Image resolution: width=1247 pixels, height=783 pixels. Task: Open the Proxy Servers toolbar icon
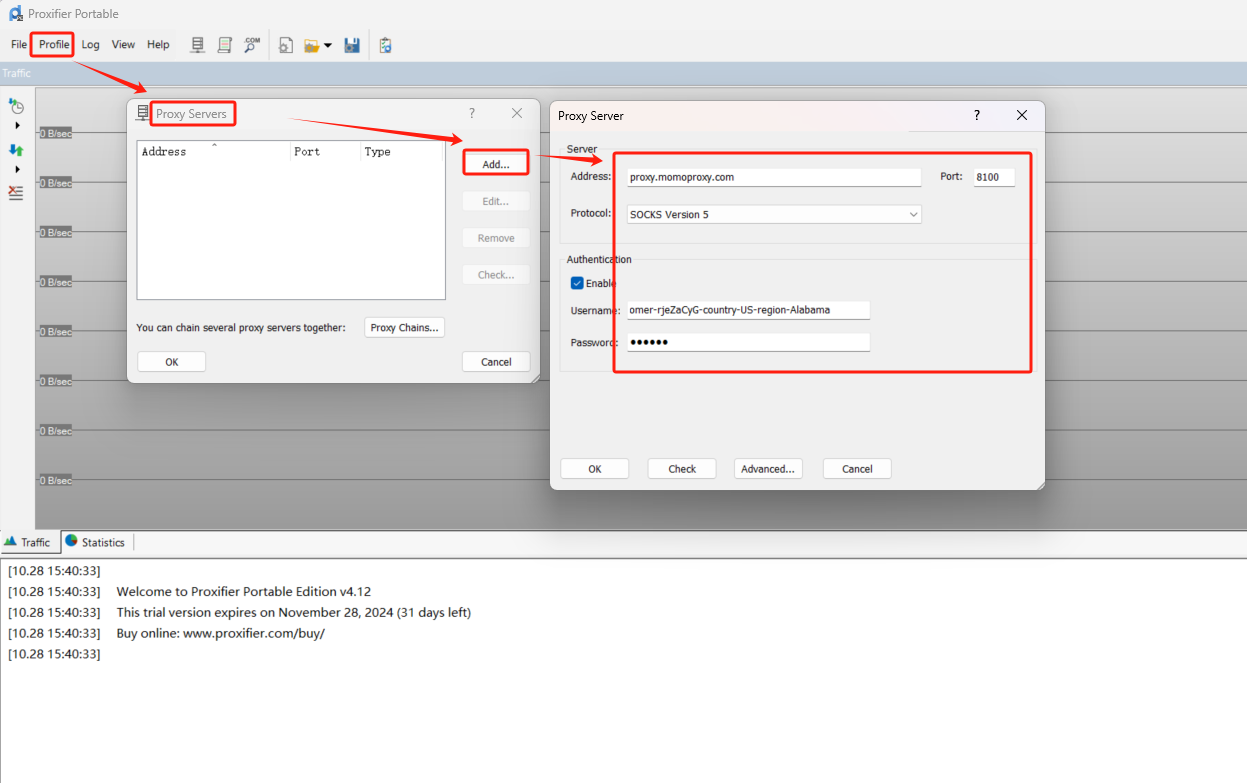point(198,45)
